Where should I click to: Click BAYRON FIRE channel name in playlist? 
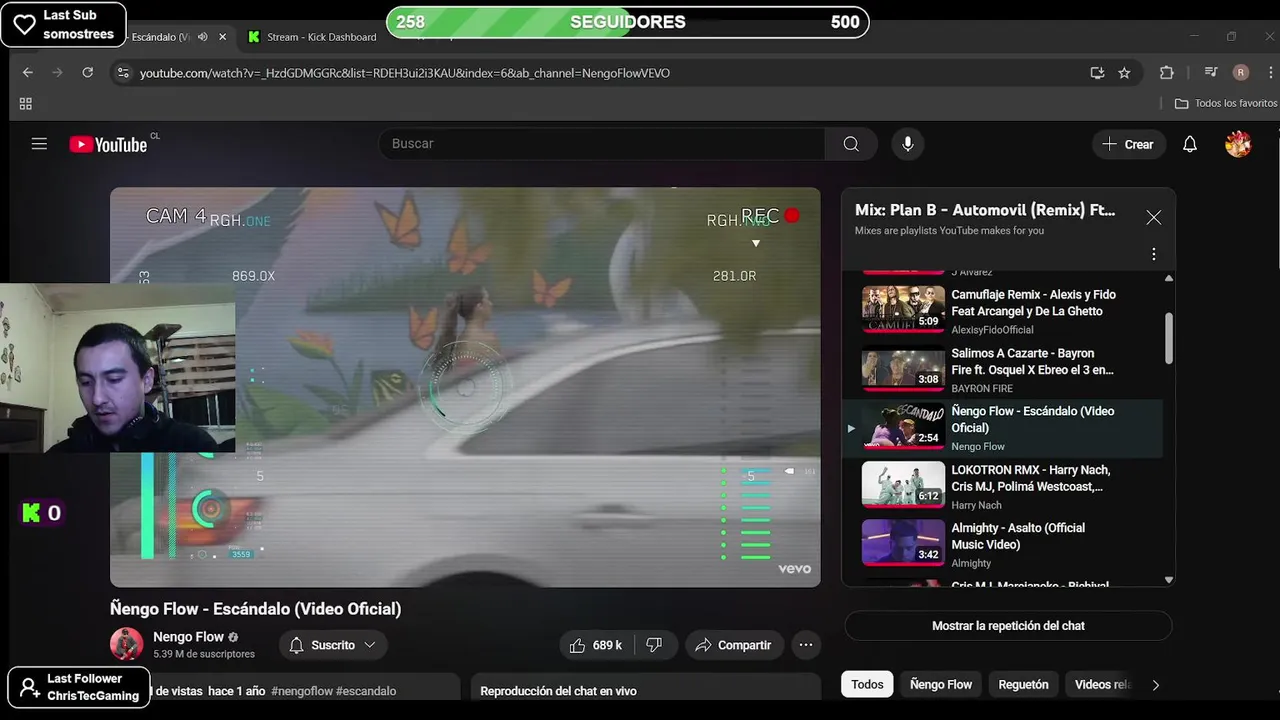(982, 388)
